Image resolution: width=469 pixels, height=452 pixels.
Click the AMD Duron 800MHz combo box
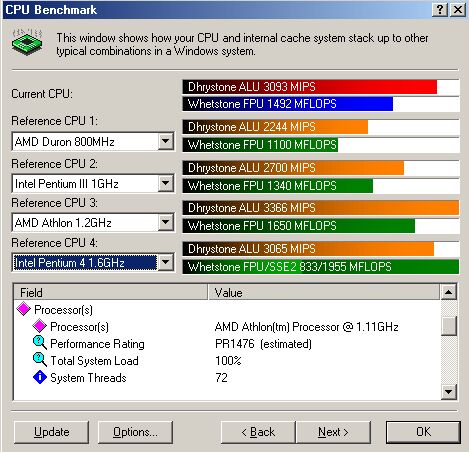[x=93, y=142]
